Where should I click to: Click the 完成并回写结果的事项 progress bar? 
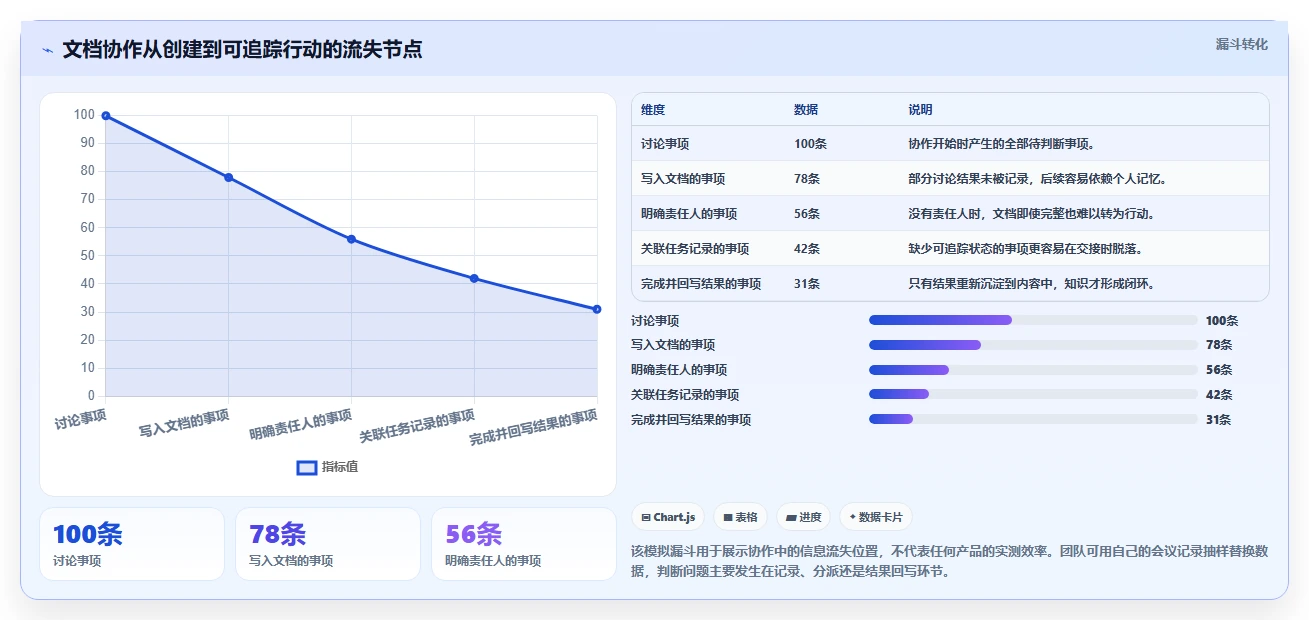click(x=1033, y=419)
